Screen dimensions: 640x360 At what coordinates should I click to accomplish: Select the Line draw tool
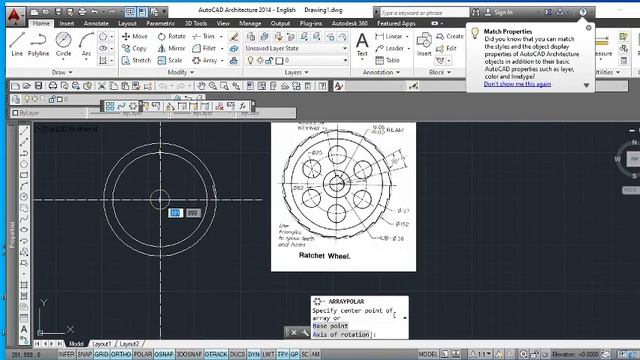[17, 44]
